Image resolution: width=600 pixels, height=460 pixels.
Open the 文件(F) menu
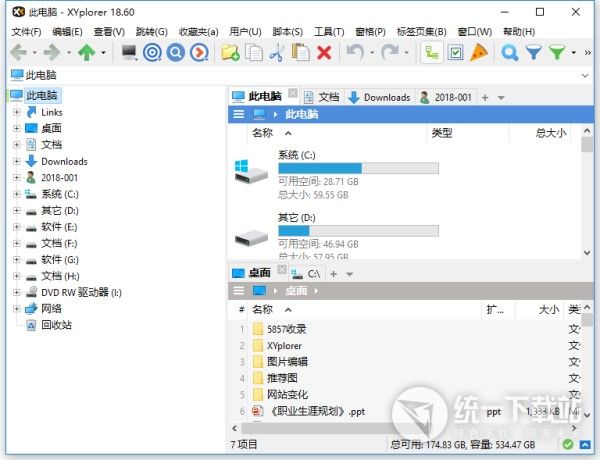click(x=26, y=32)
